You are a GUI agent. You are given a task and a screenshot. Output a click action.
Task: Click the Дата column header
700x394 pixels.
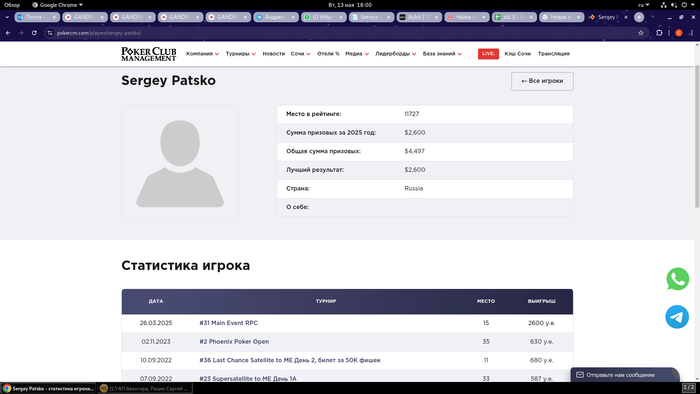tap(156, 301)
